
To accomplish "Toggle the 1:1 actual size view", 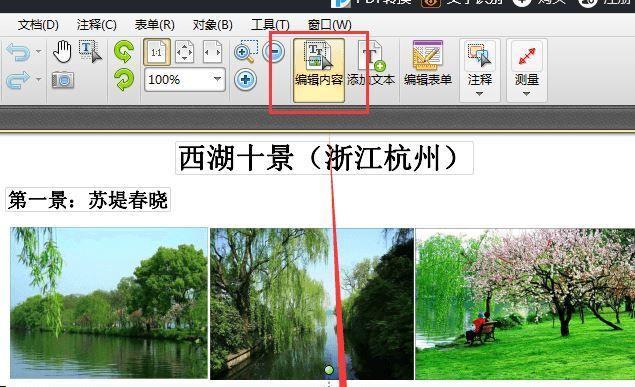I will point(157,52).
